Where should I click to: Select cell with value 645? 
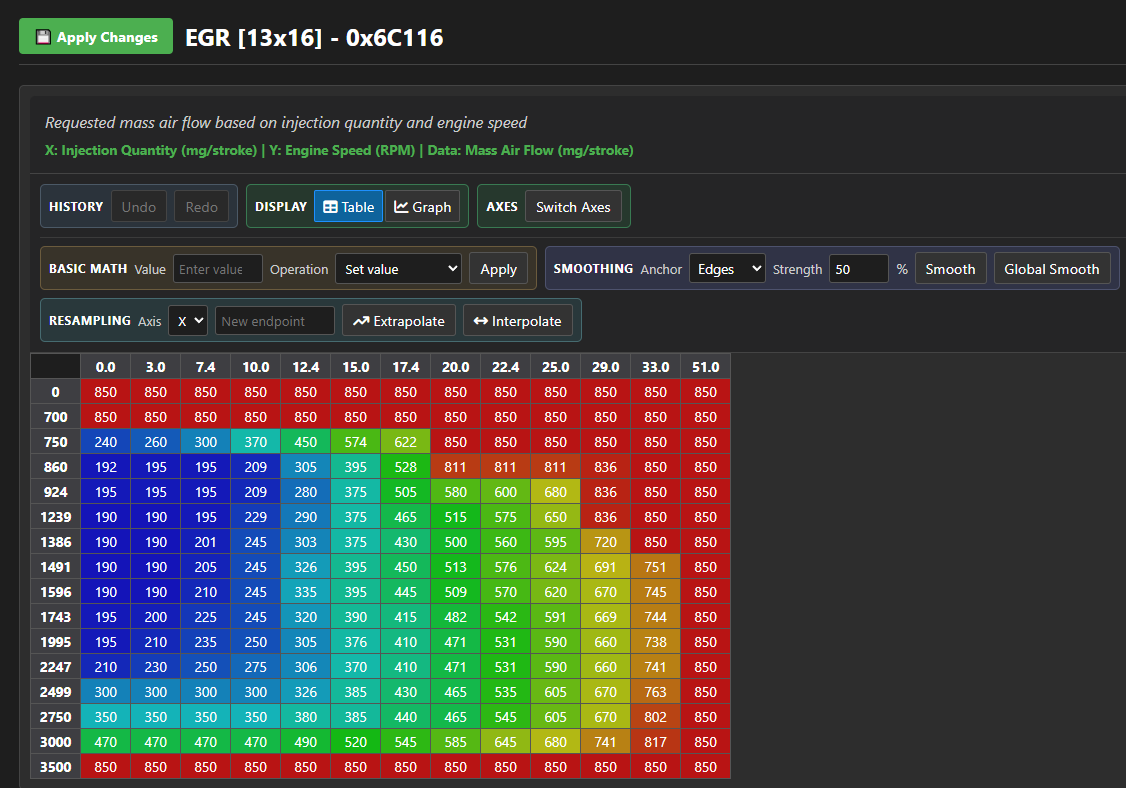(505, 742)
